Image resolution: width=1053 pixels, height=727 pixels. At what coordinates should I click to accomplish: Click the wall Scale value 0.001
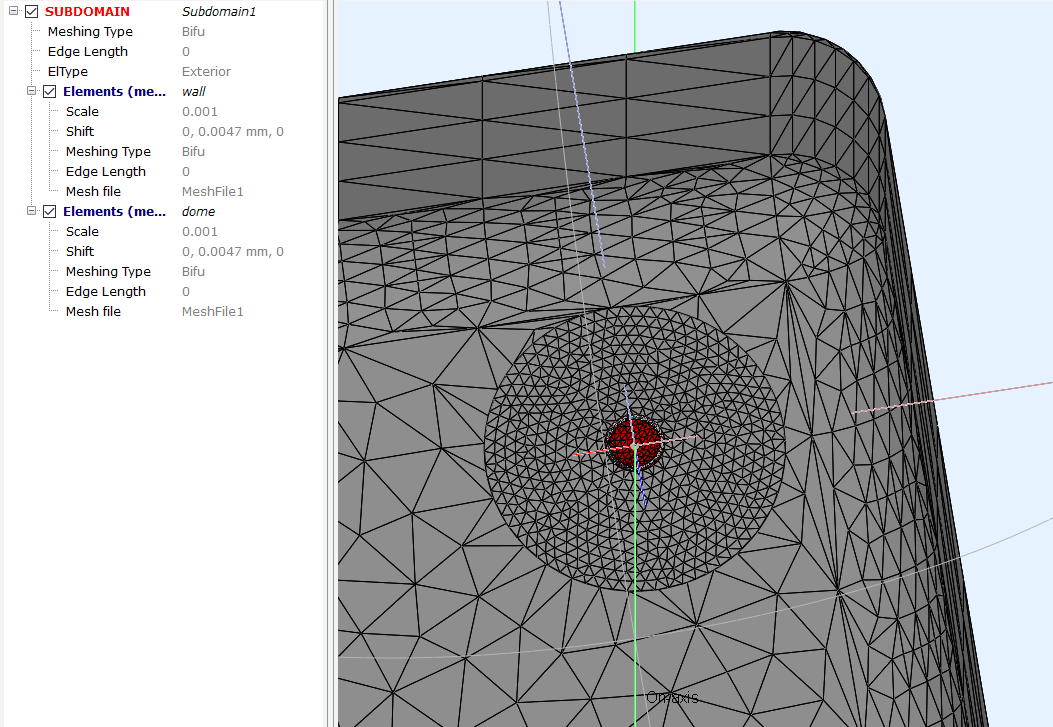199,111
